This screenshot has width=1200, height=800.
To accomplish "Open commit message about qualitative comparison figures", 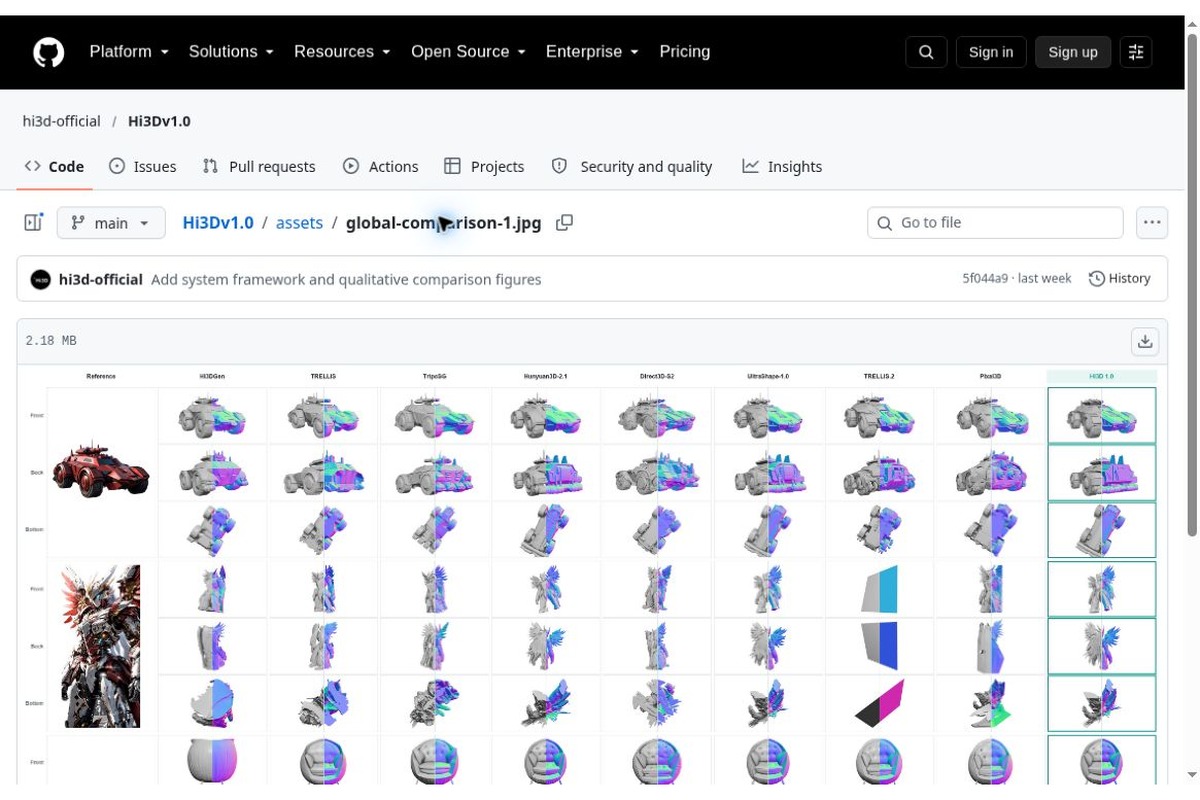I will coord(346,280).
